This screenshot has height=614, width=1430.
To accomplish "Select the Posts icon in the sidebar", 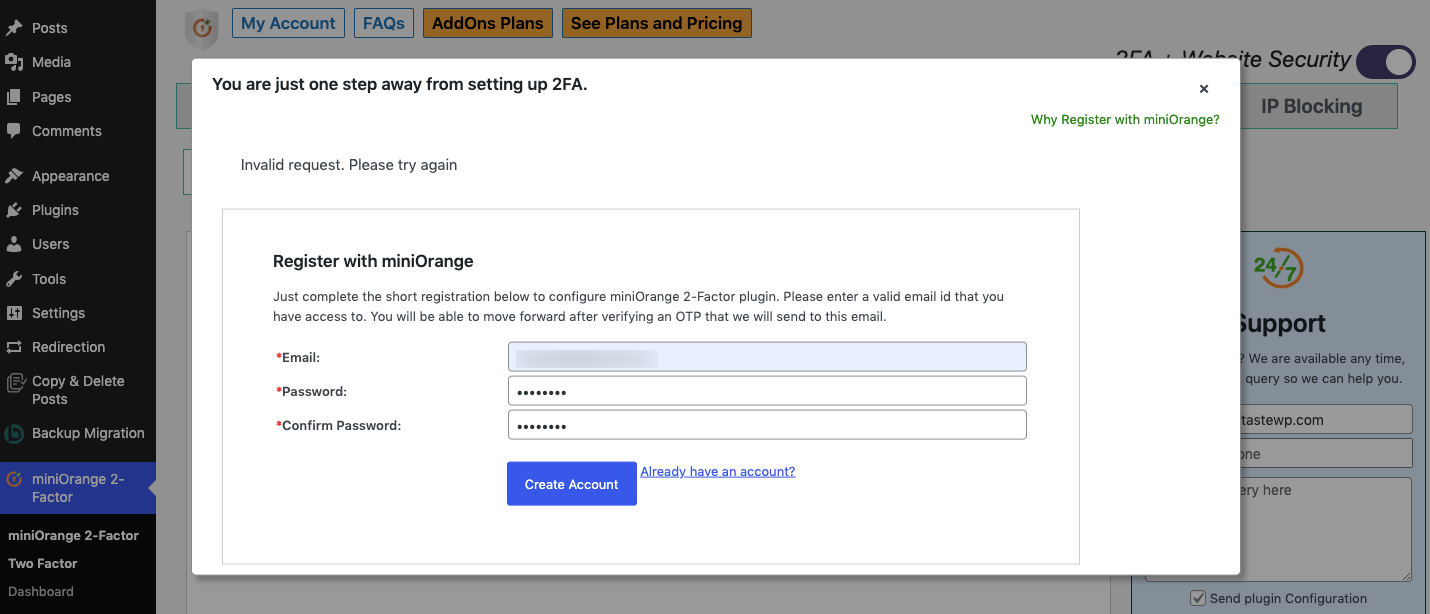I will 14,28.
